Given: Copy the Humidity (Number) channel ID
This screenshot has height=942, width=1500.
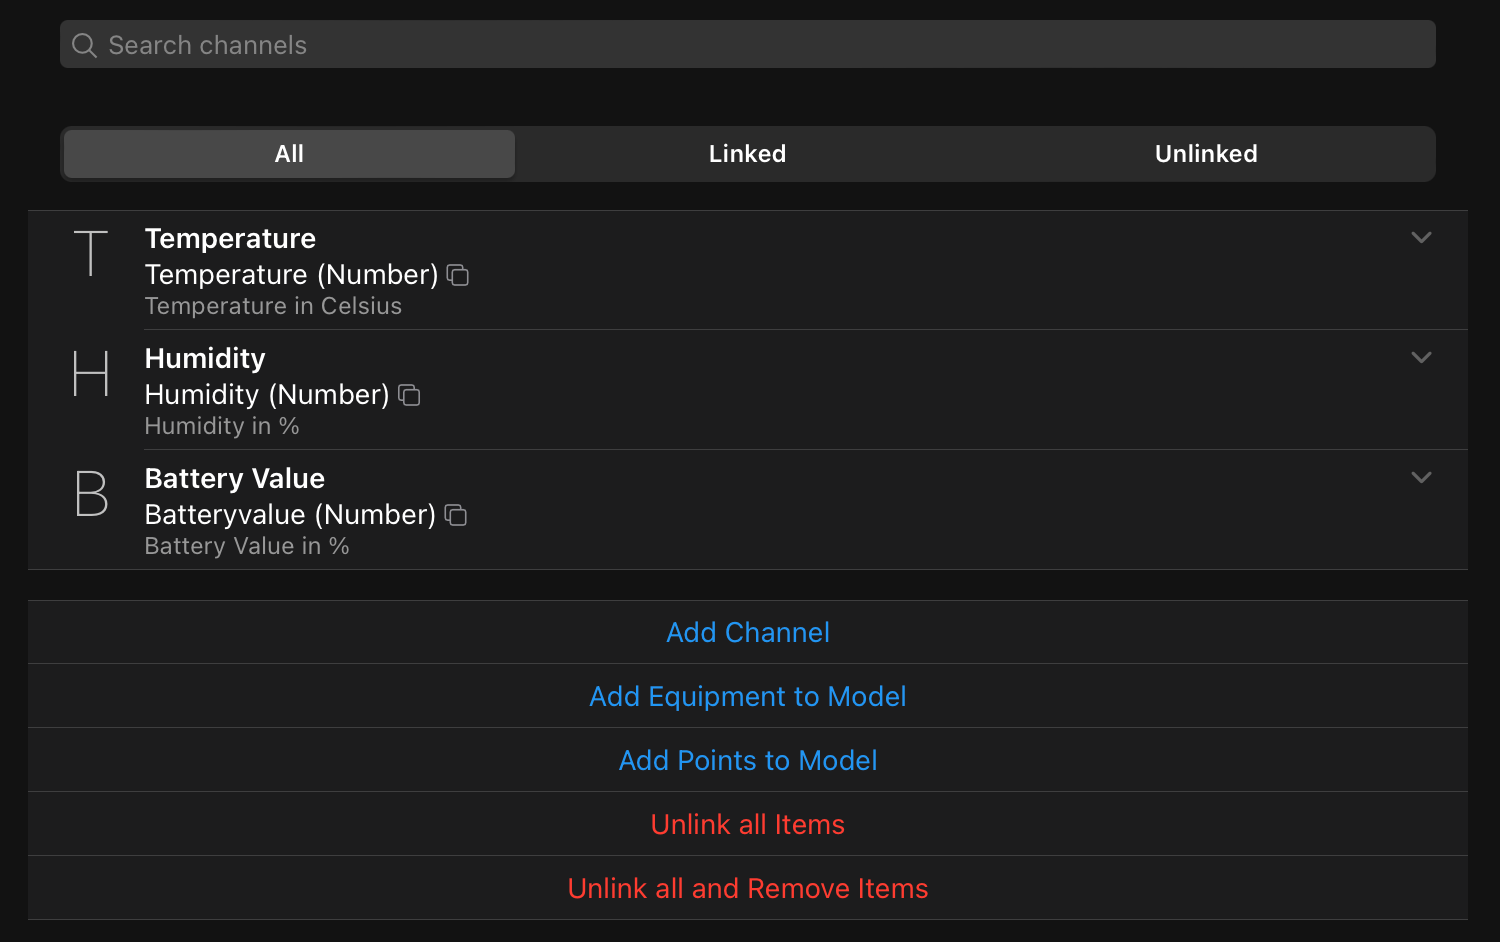Looking at the screenshot, I should click(x=409, y=395).
